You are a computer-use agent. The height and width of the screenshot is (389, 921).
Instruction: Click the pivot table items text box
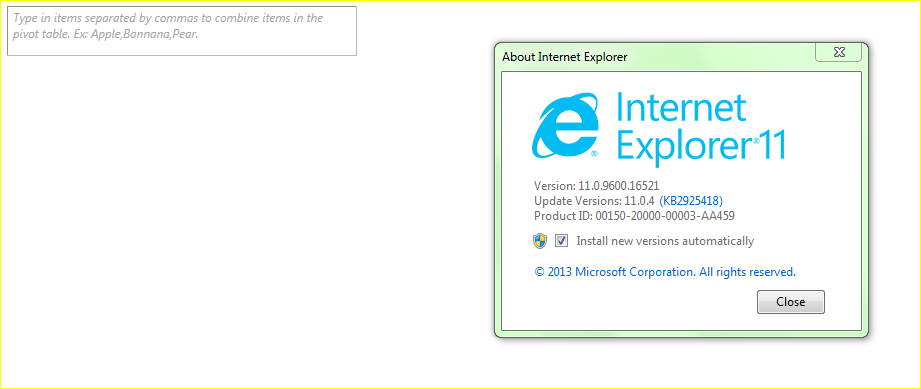click(x=182, y=31)
